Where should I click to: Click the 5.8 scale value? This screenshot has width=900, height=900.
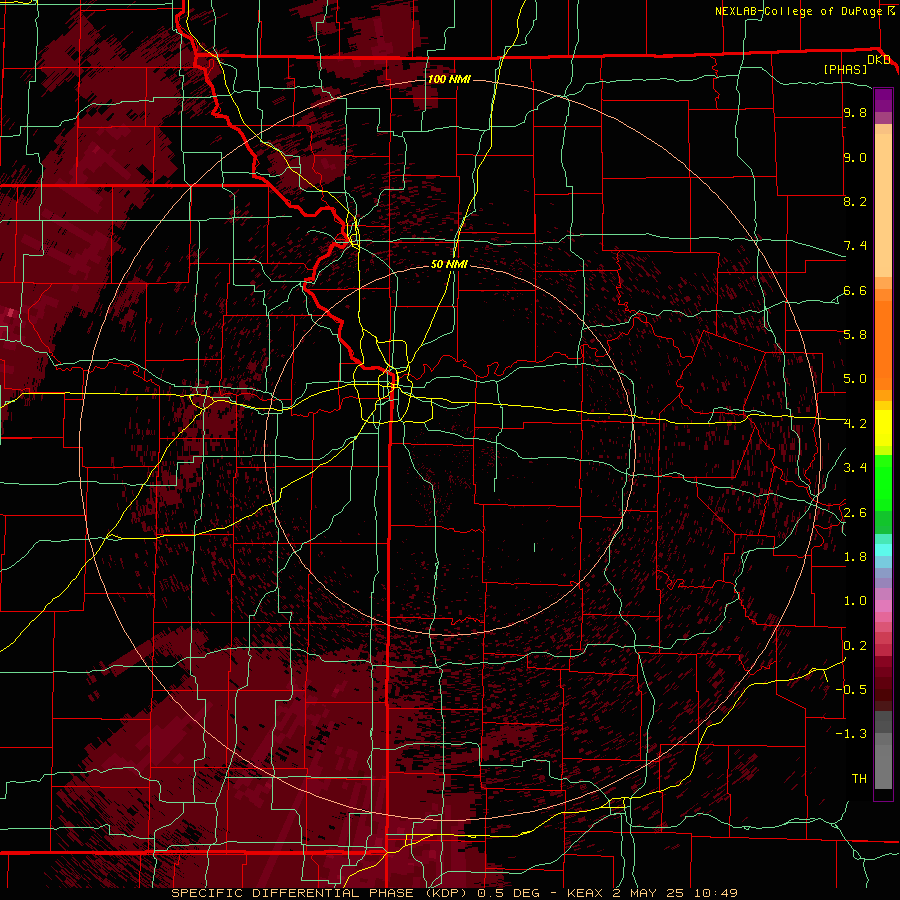click(x=855, y=335)
